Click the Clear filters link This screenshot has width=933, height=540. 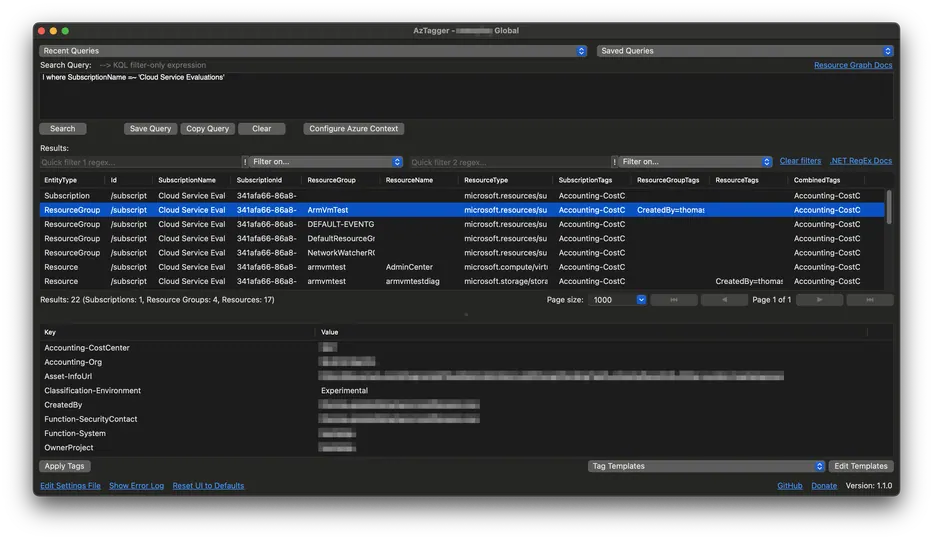[x=800, y=161]
